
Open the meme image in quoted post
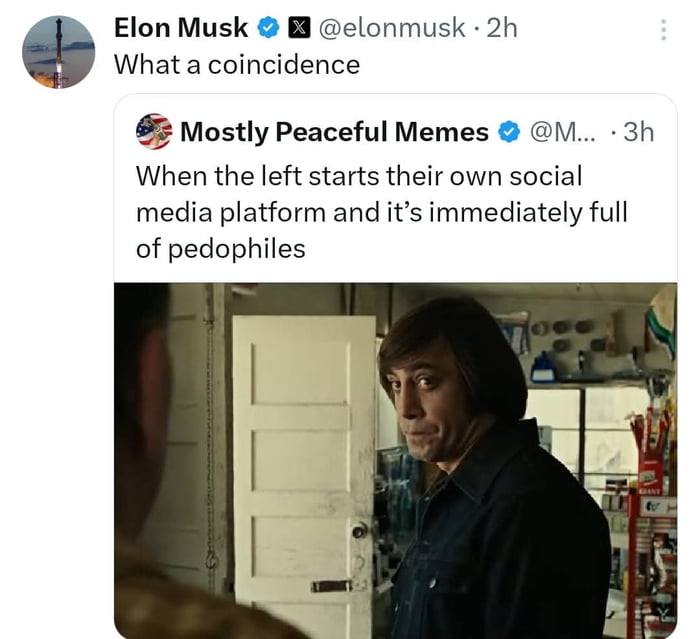[395, 460]
